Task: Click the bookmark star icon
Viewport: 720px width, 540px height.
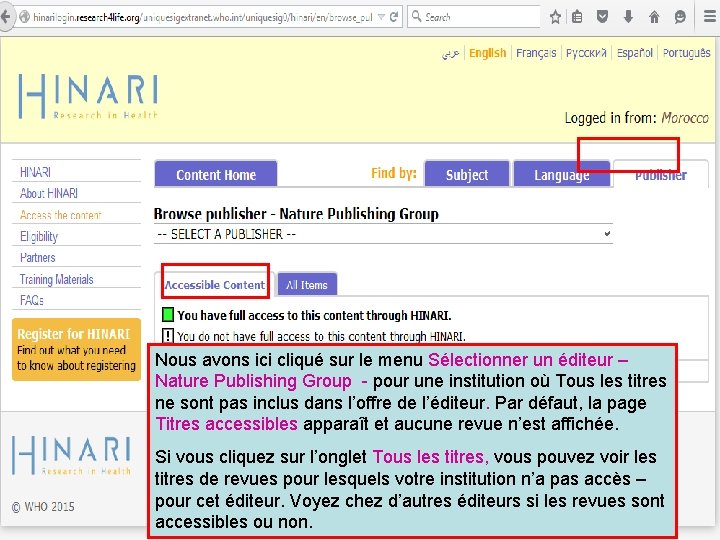Action: [555, 17]
